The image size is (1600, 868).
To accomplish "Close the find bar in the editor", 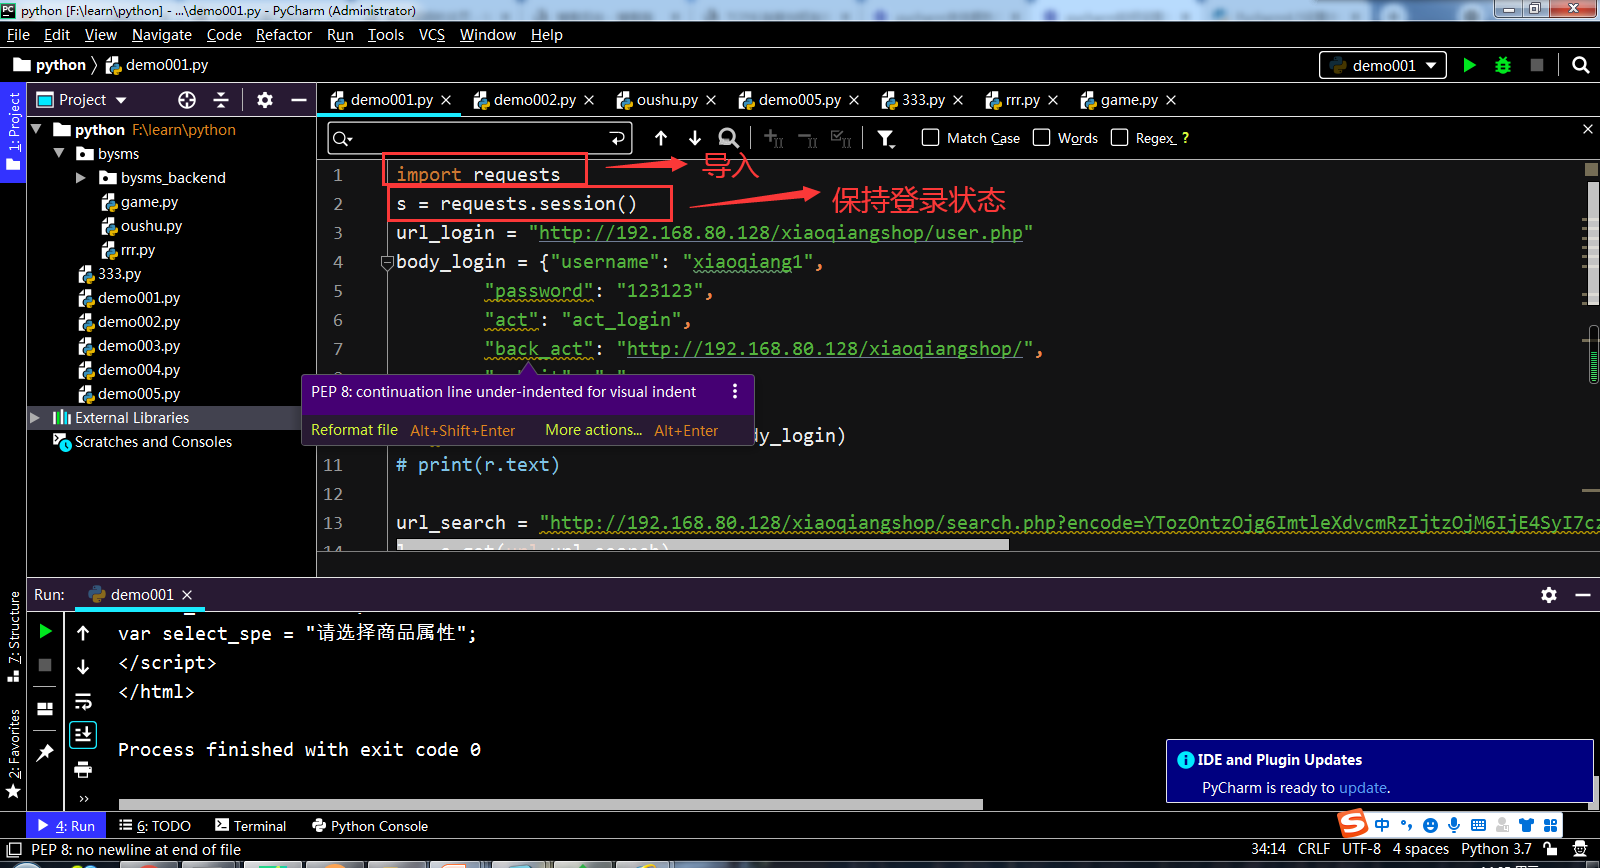I will (x=1588, y=129).
